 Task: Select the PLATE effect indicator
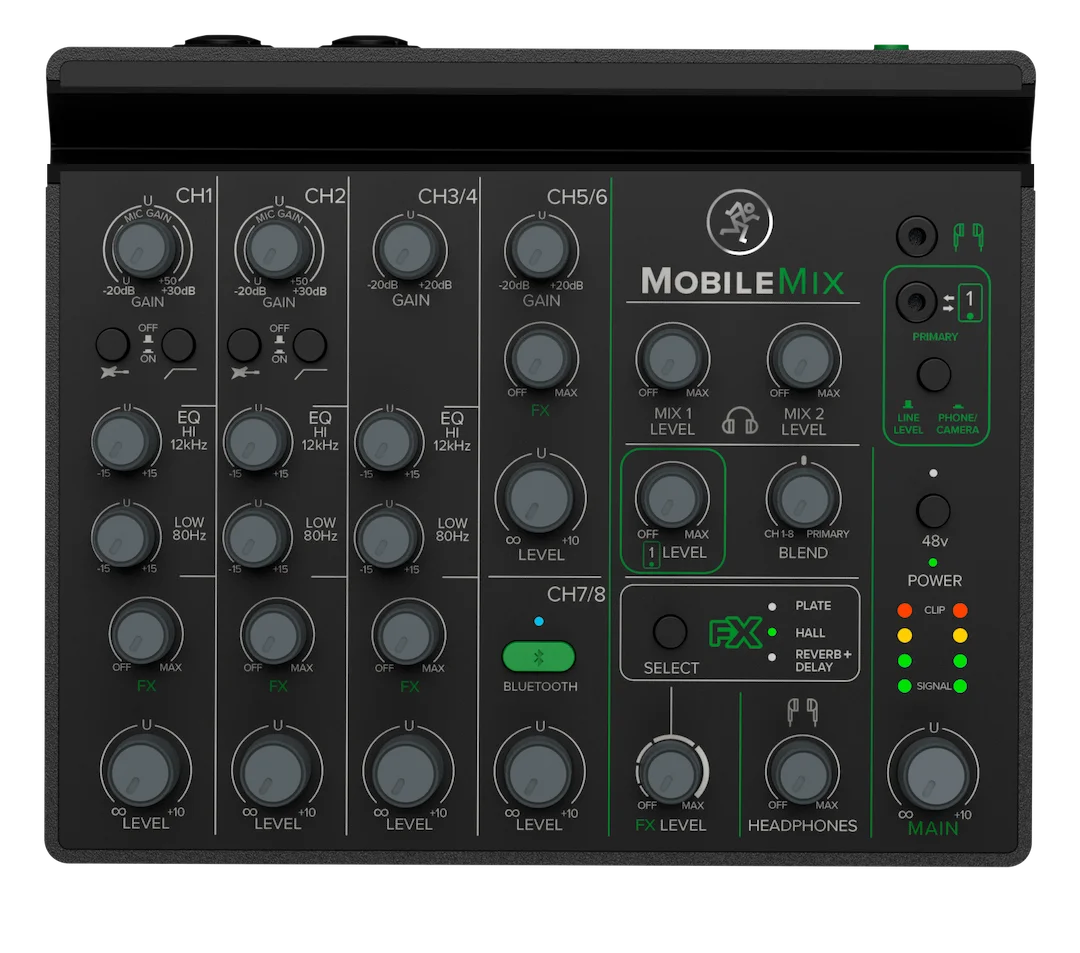tap(772, 607)
